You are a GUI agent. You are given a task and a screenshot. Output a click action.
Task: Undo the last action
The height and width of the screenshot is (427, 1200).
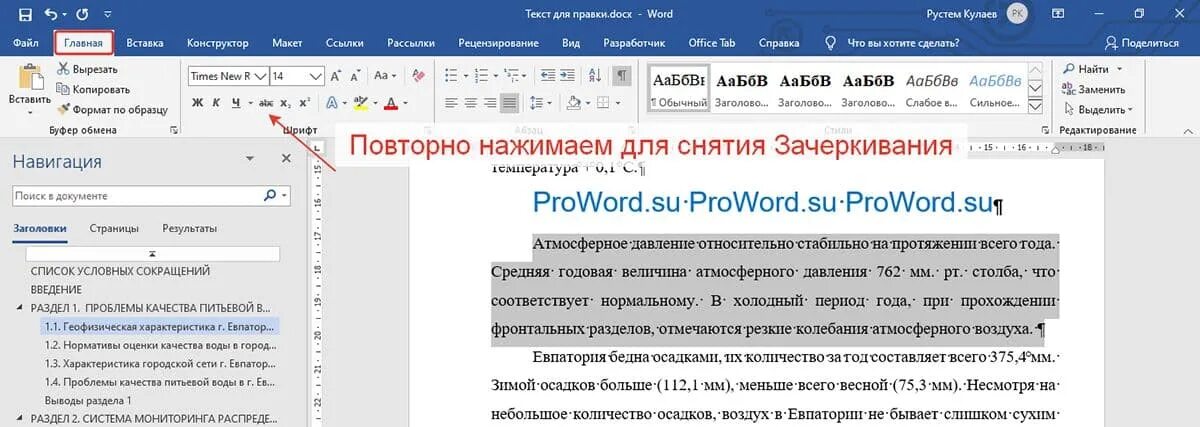pyautogui.click(x=50, y=15)
